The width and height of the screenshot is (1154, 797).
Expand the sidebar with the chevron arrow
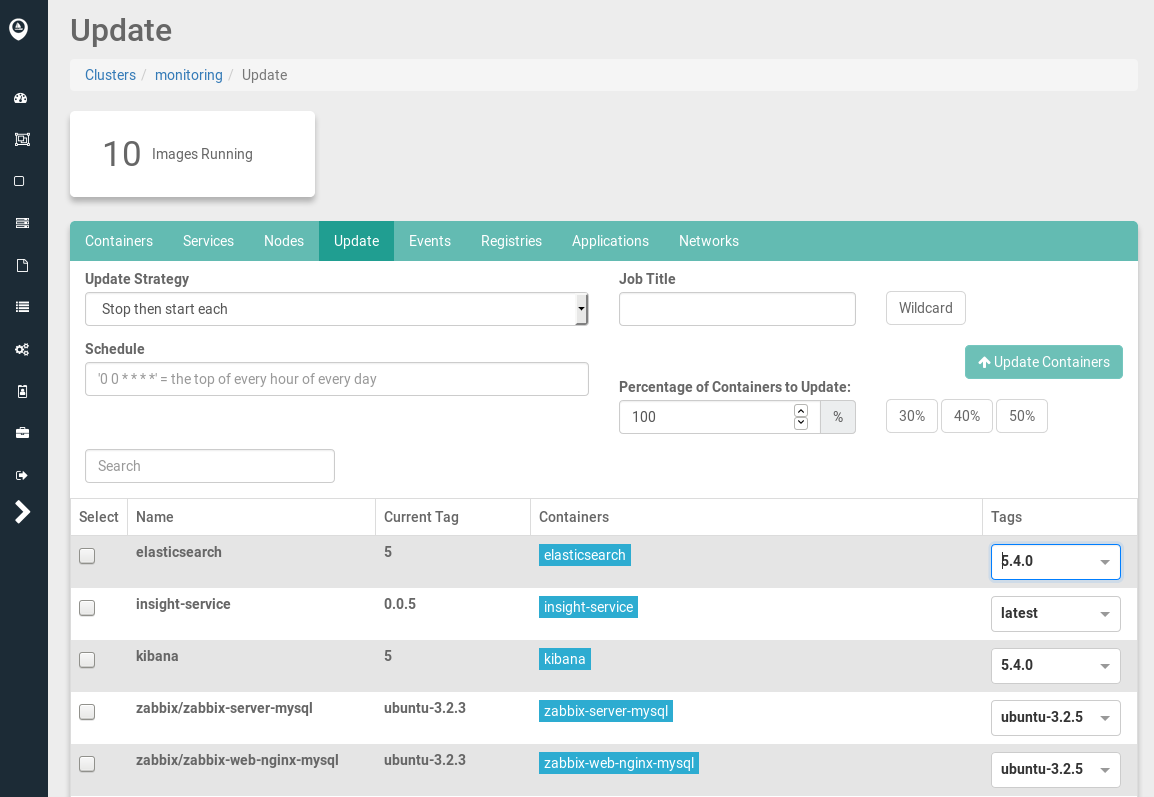point(22,512)
